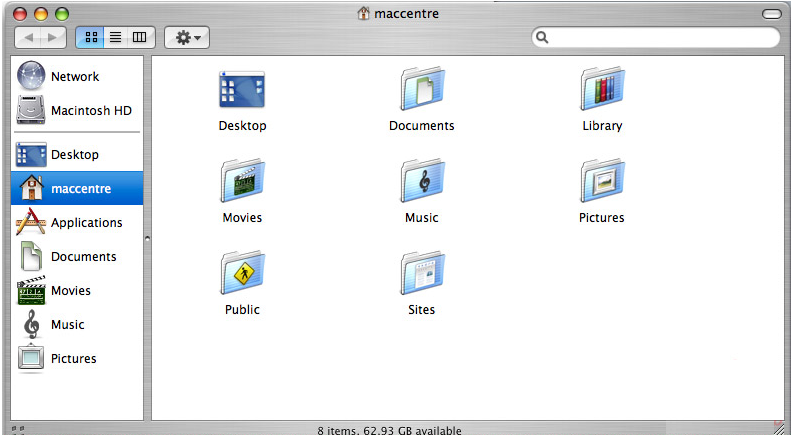Select Desktop in the sidebar
Viewport: 793px width, 438px height.
(x=77, y=154)
